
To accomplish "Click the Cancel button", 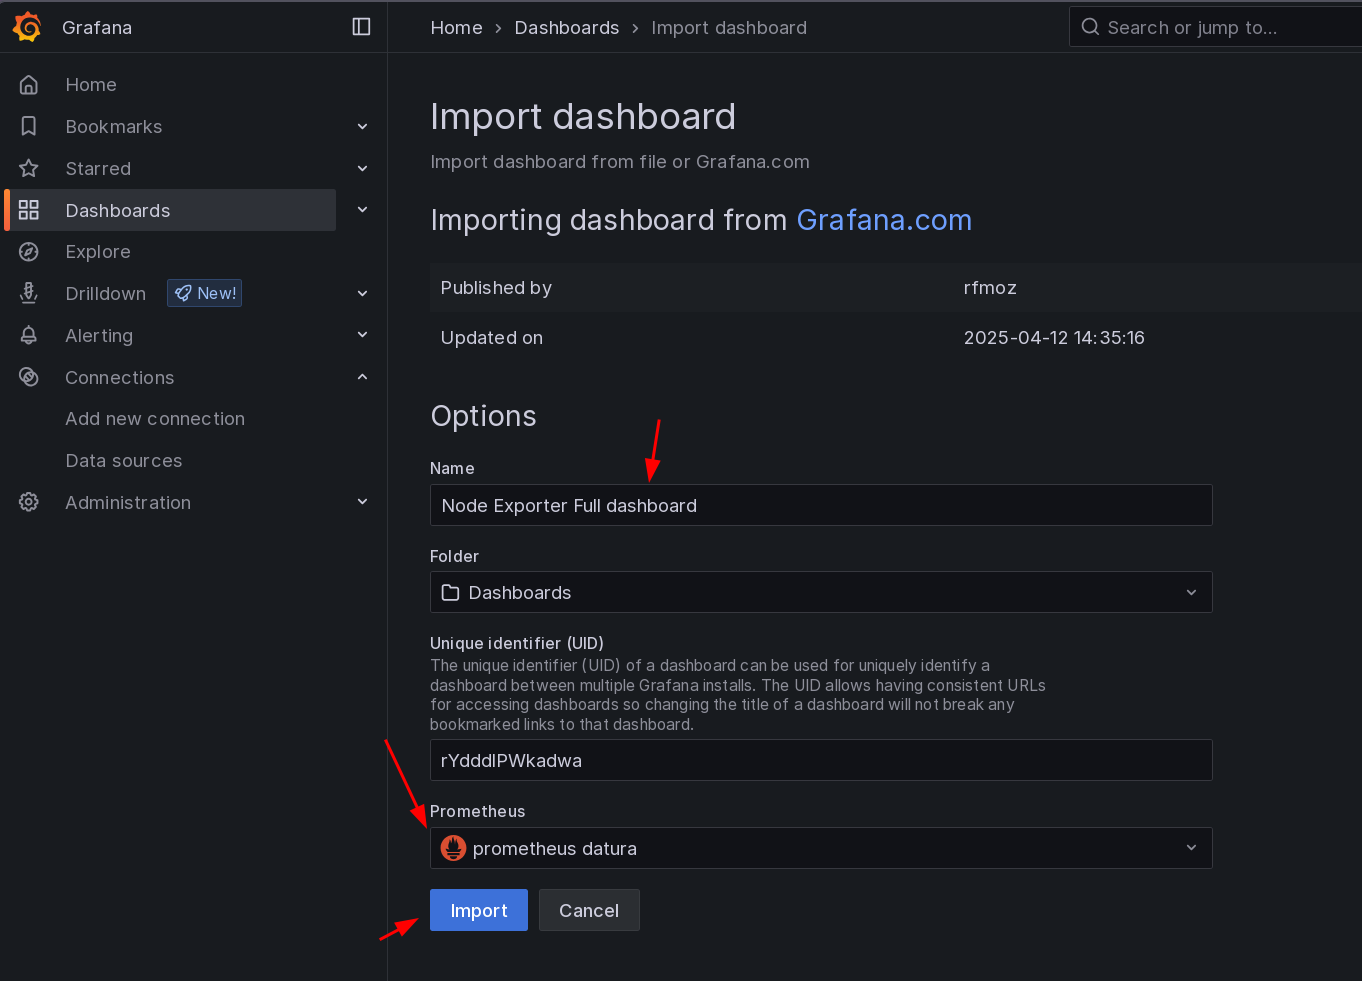I will (x=589, y=910).
